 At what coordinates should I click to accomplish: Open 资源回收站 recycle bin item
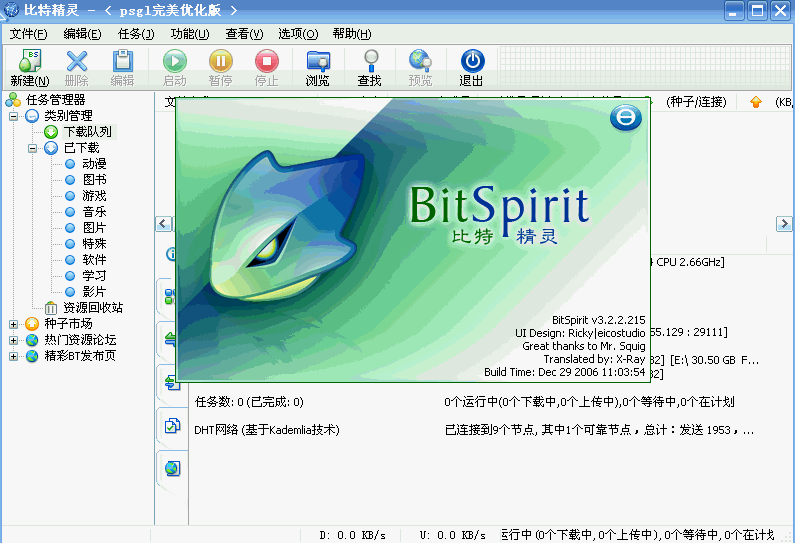click(93, 307)
